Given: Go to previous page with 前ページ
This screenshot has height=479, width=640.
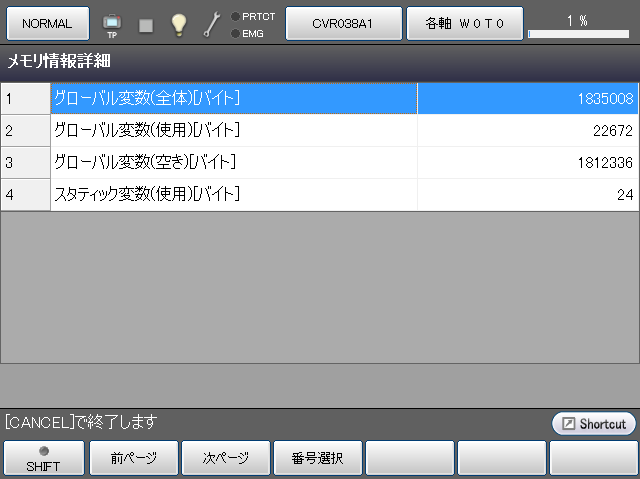Looking at the screenshot, I should (x=134, y=459).
